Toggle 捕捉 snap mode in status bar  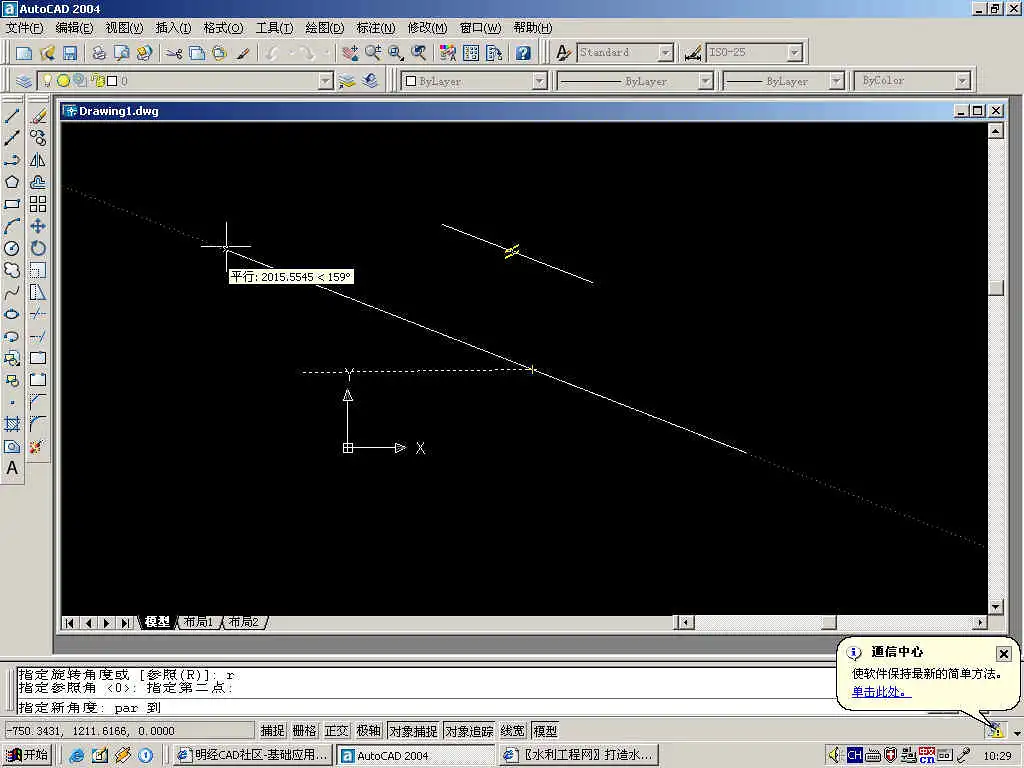272,731
